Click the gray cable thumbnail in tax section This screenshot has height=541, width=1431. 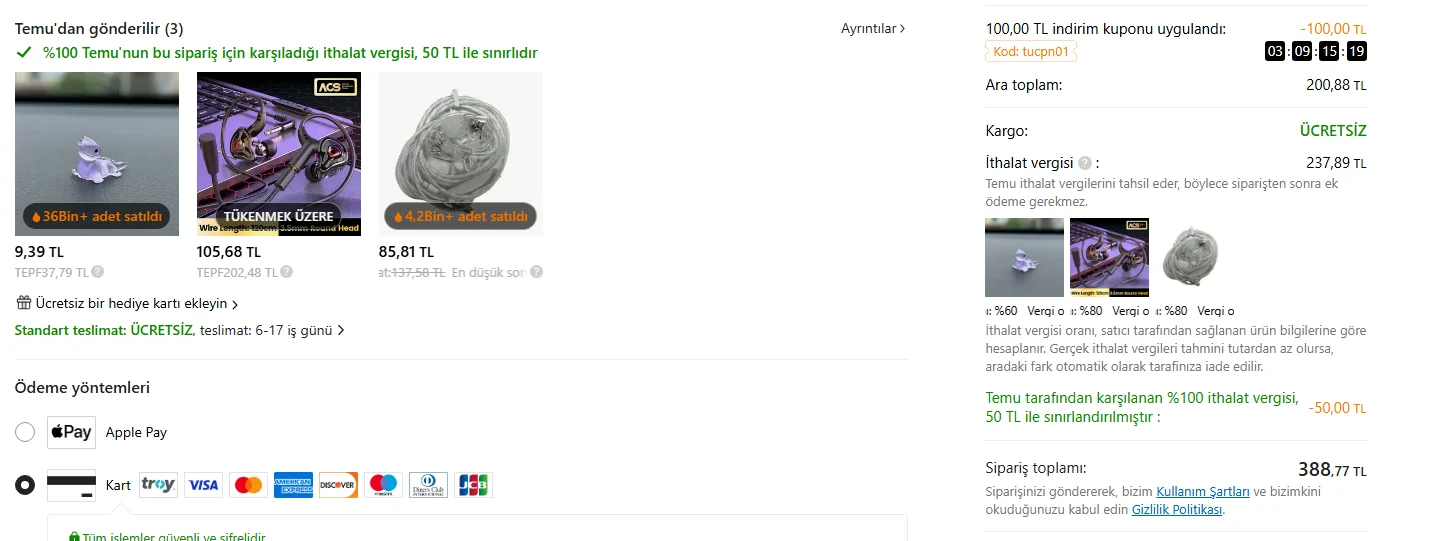click(1194, 257)
